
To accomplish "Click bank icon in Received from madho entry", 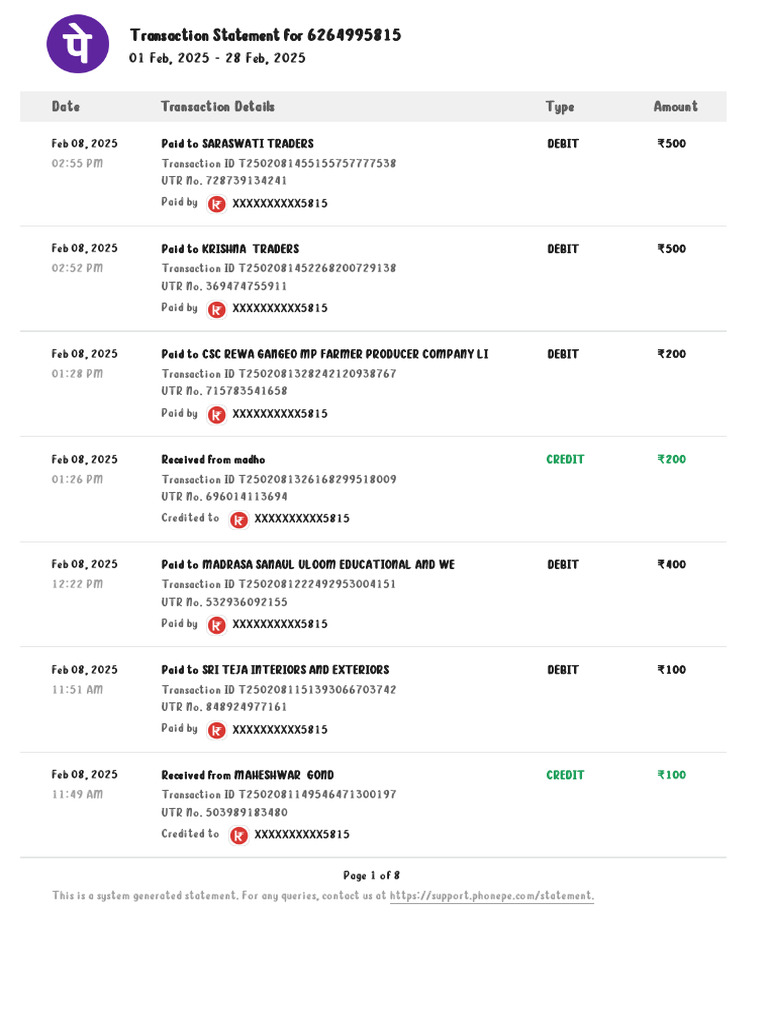I will pos(239,520).
